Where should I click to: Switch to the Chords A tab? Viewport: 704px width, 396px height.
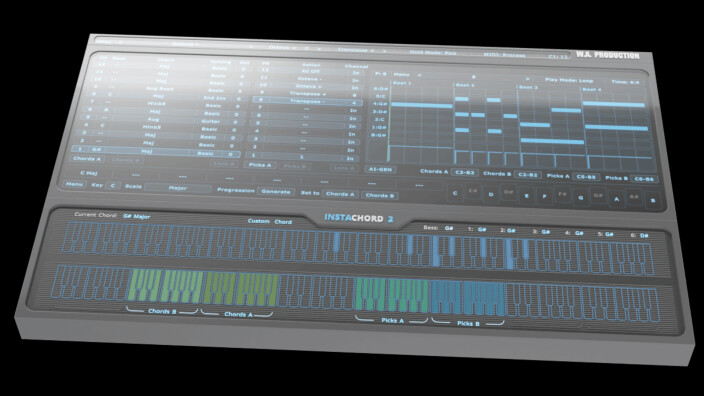coord(88,159)
